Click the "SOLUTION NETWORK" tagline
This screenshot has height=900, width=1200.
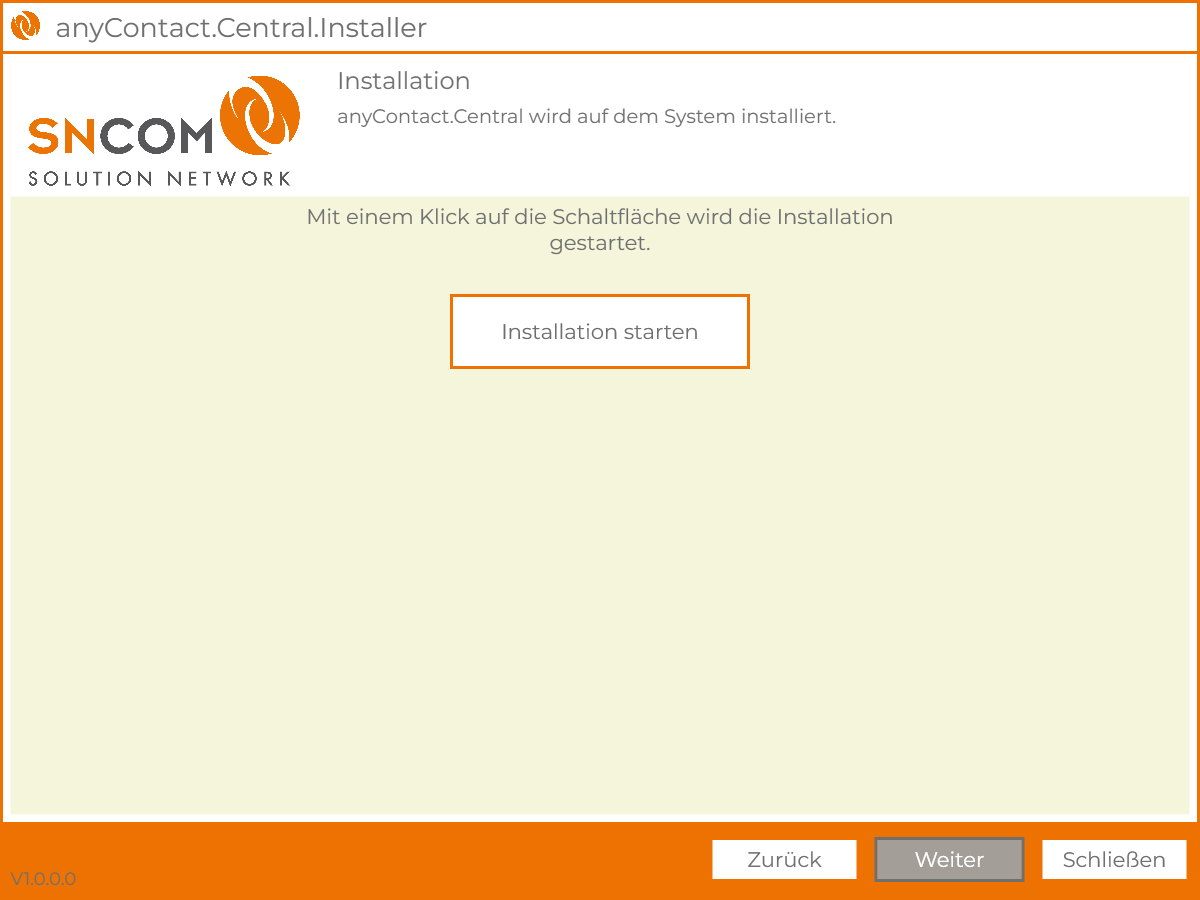160,179
